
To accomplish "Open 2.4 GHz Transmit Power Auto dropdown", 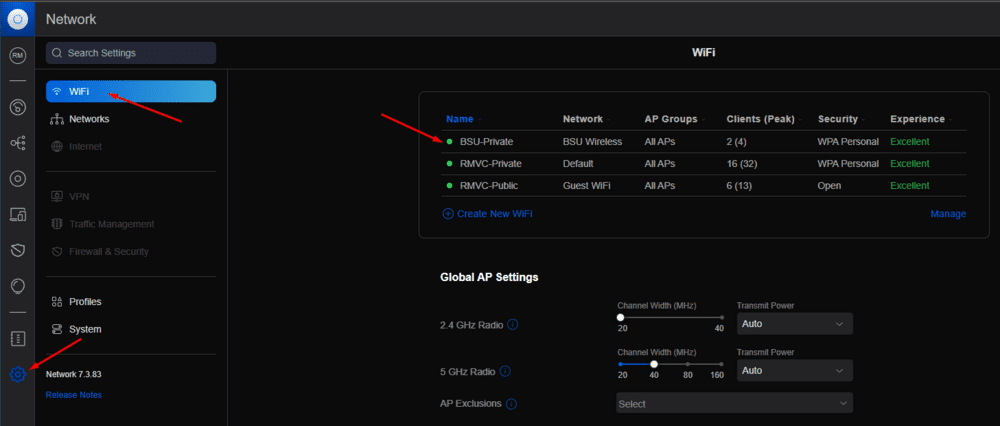I will [795, 324].
